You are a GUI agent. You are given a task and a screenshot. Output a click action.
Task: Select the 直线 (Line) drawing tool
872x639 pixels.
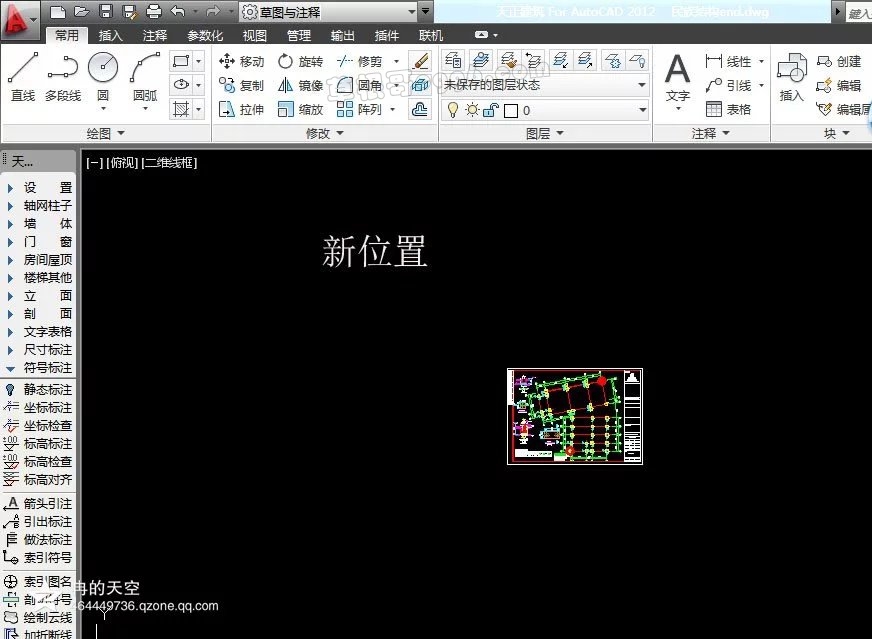click(23, 77)
